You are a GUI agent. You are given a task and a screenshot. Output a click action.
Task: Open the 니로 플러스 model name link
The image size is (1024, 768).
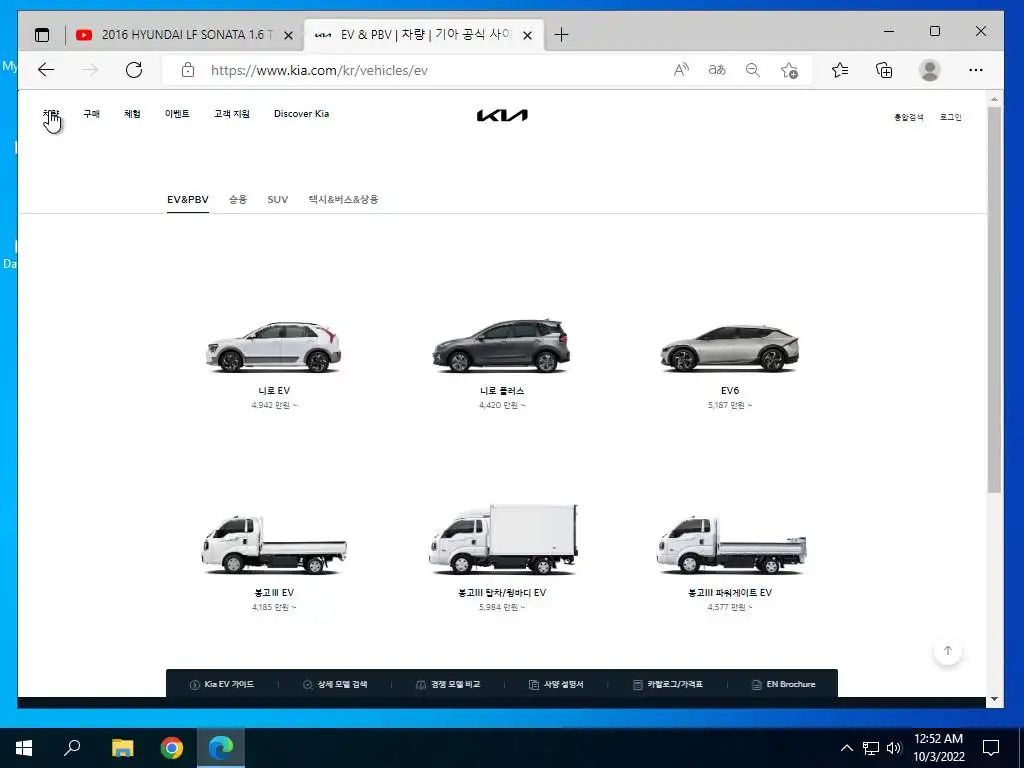[502, 391]
